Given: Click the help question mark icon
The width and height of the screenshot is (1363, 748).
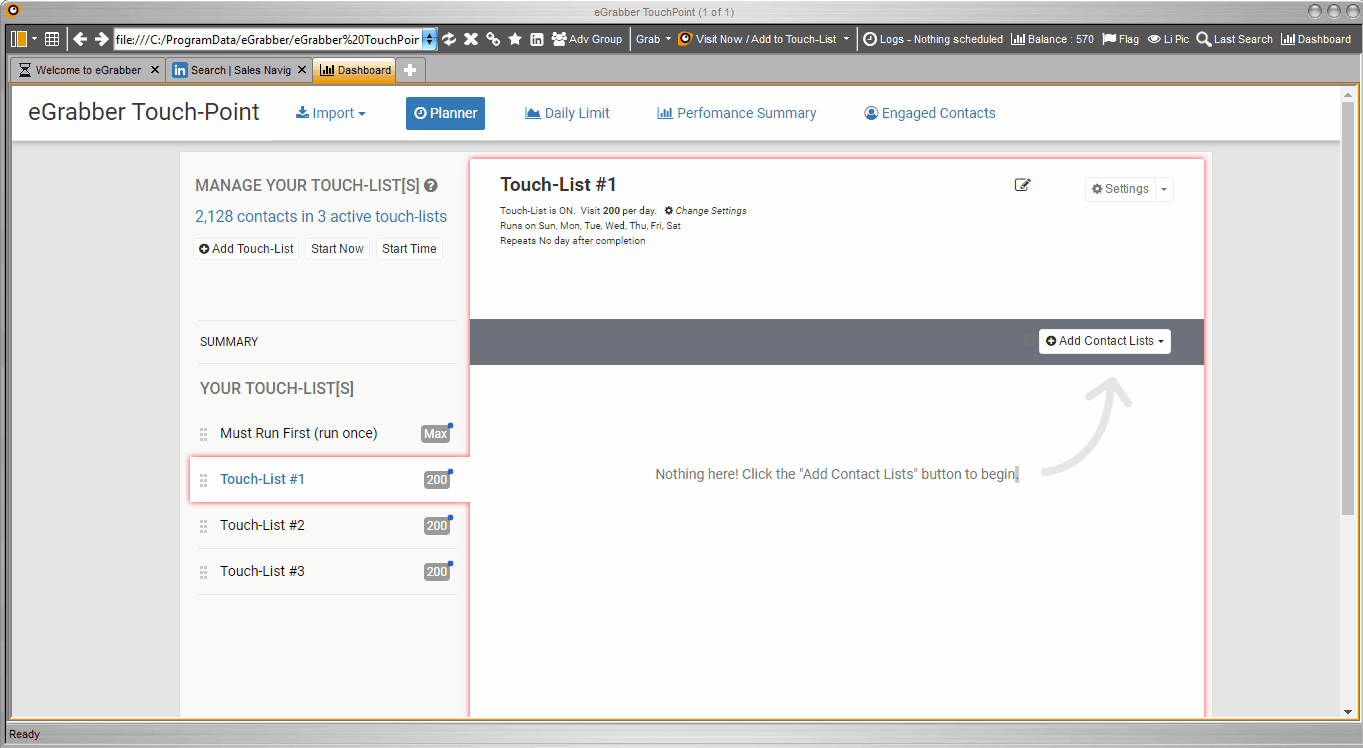Looking at the screenshot, I should [431, 185].
